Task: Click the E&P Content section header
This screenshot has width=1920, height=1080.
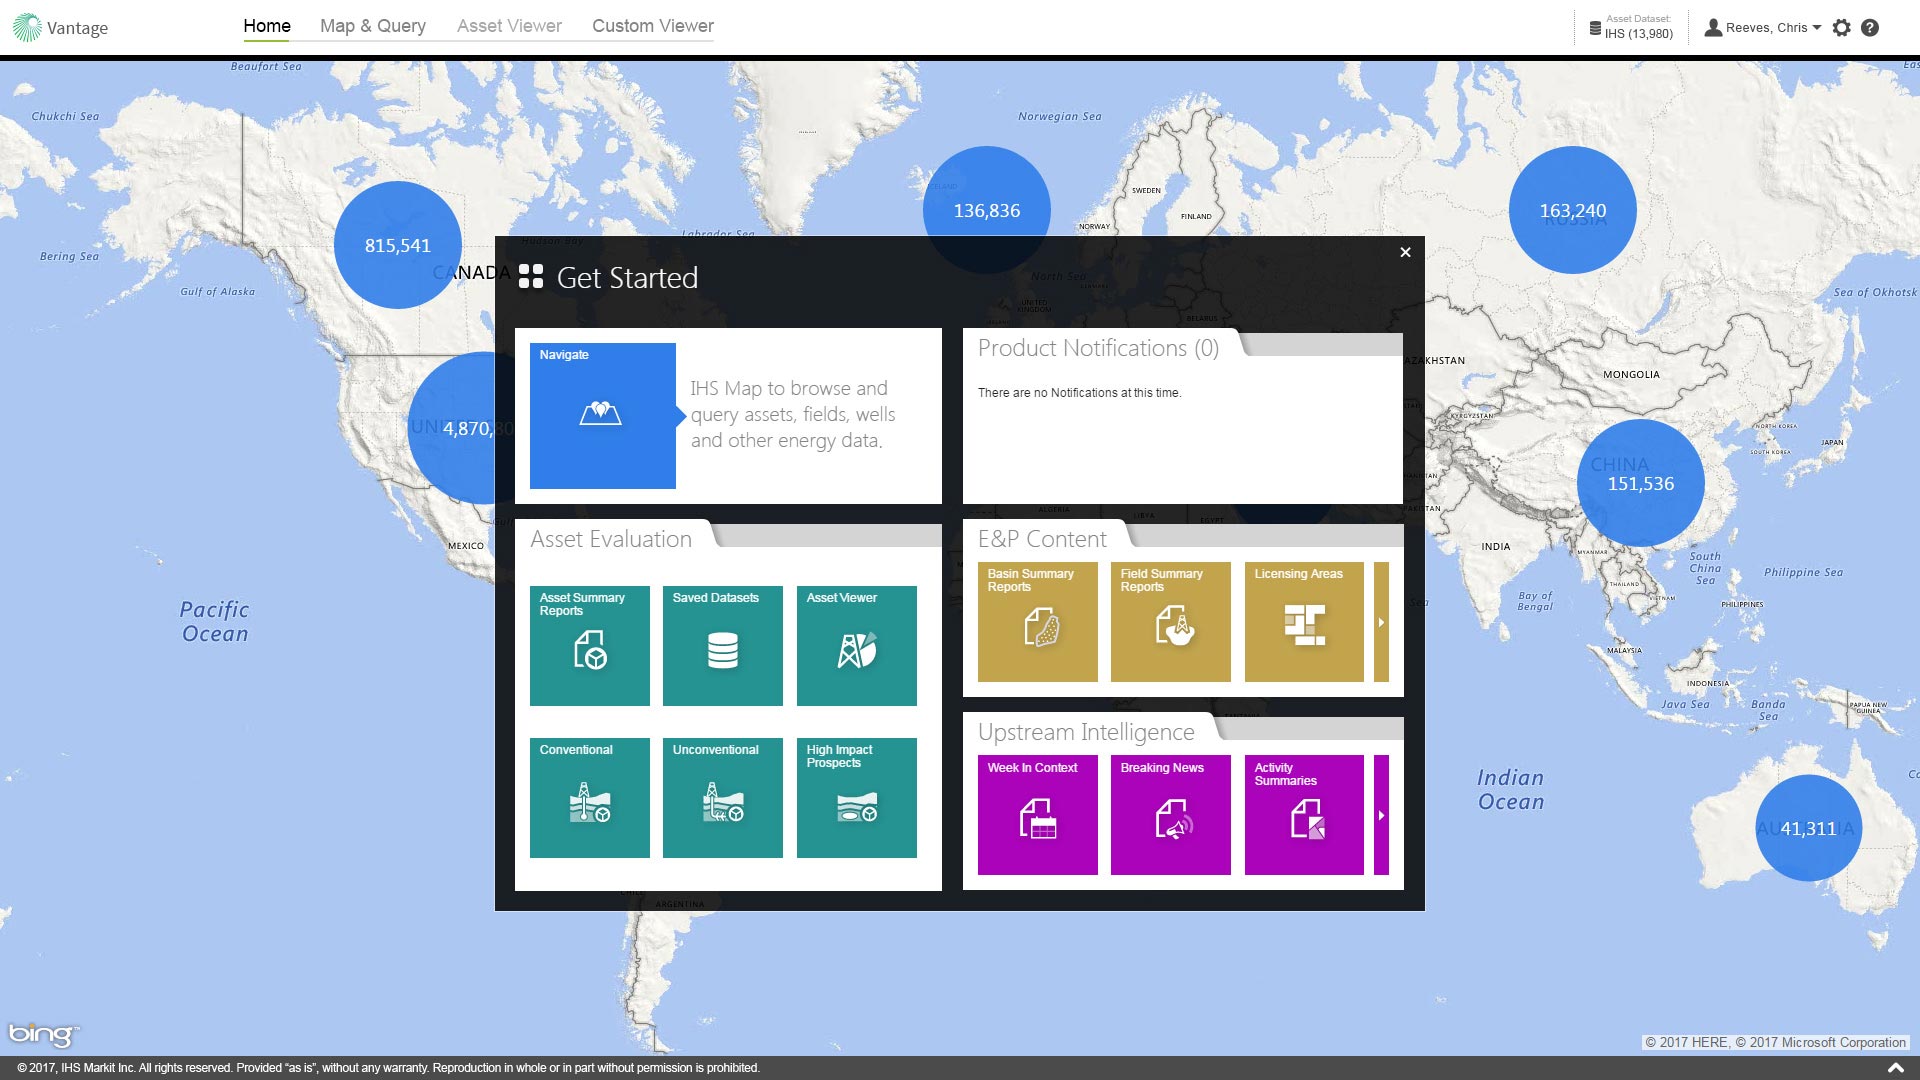Action: [x=1042, y=539]
